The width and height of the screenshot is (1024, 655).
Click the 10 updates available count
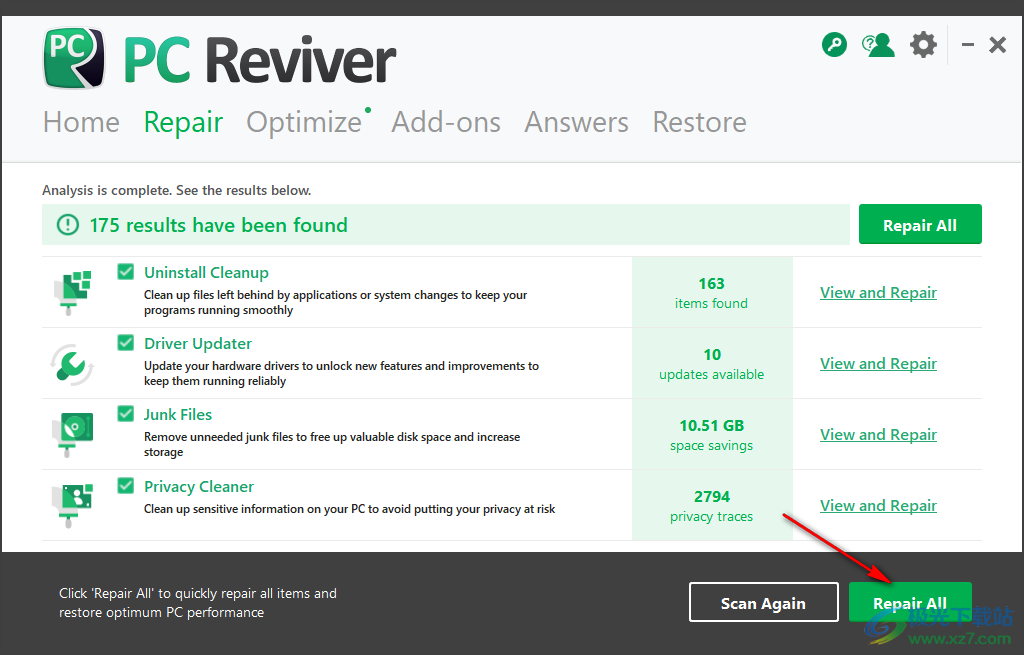[711, 364]
